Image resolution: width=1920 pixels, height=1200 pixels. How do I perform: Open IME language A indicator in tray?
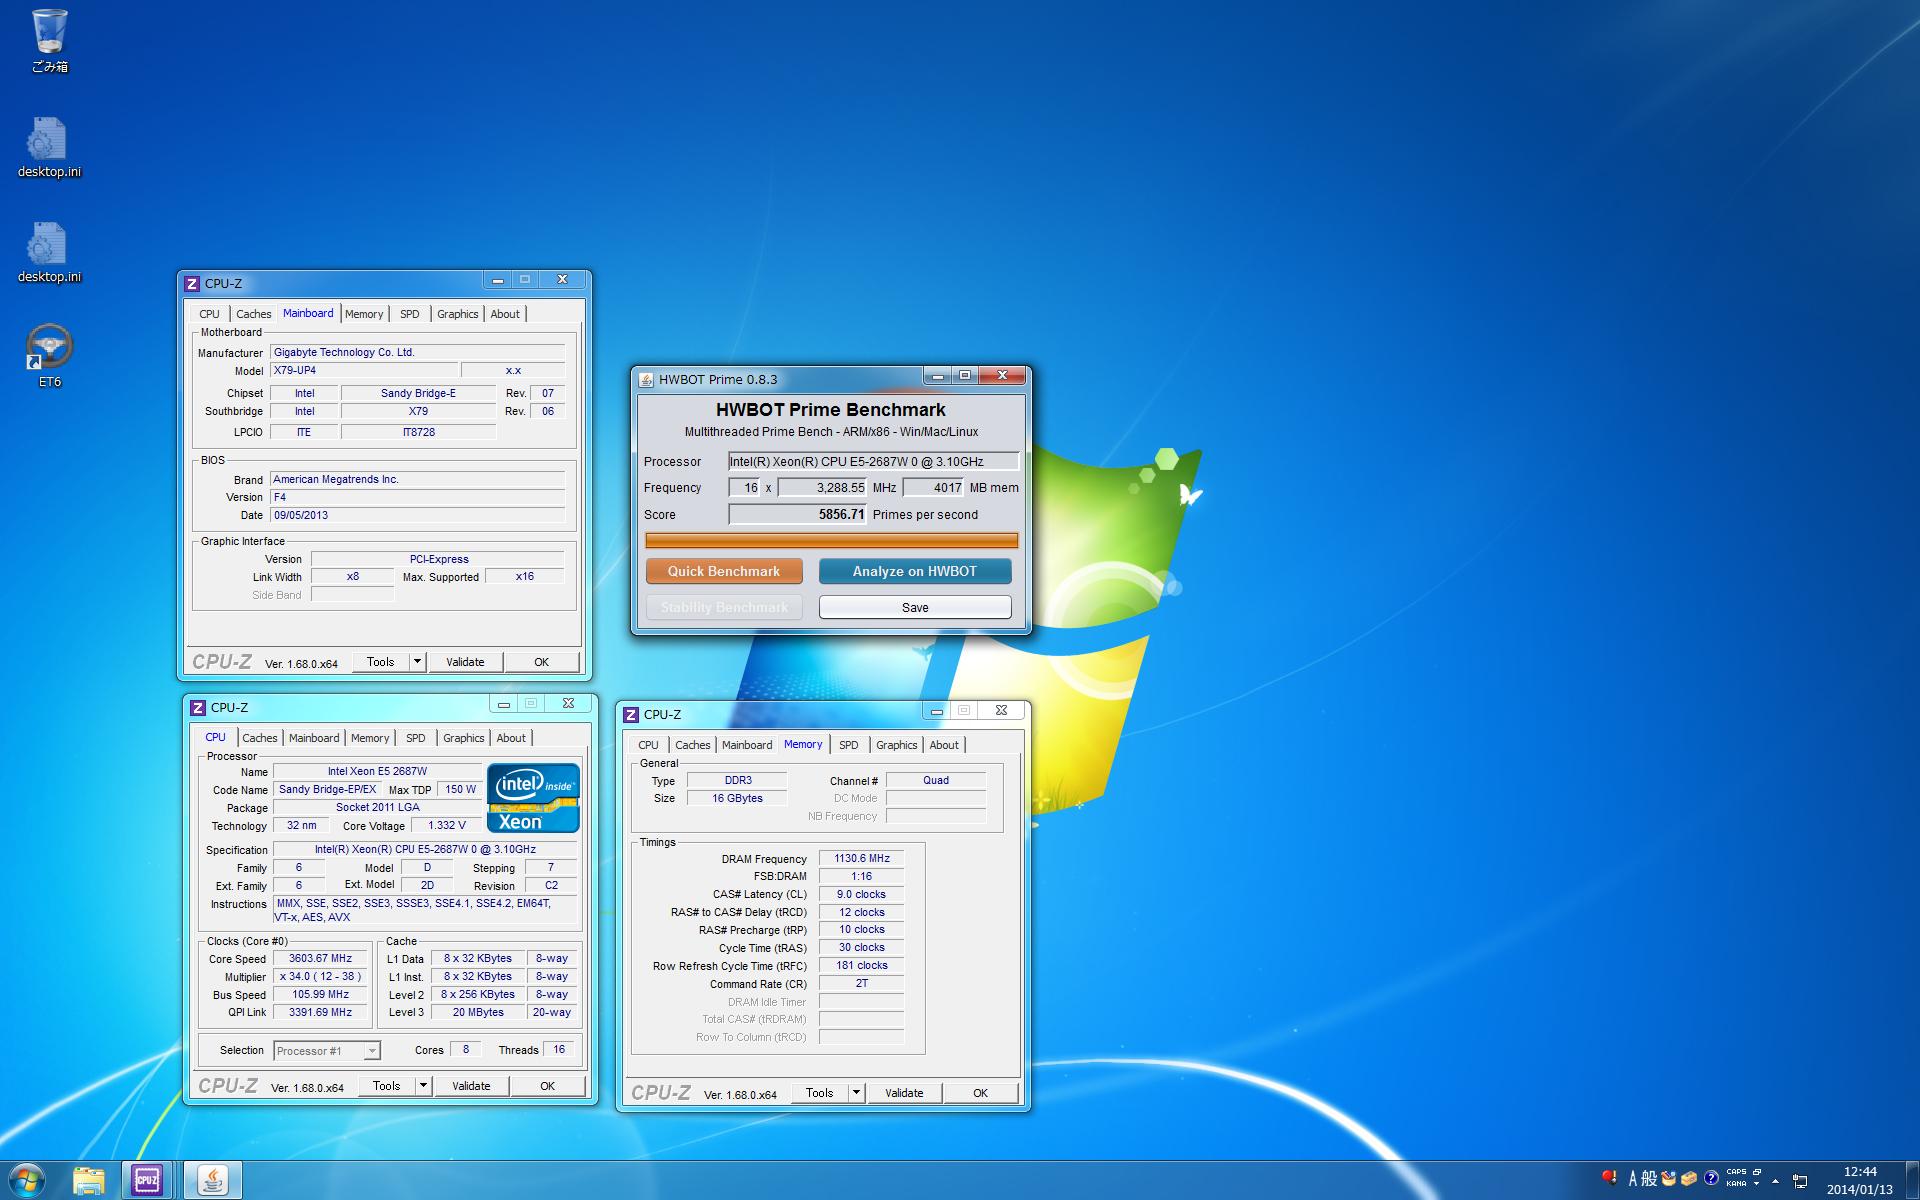click(x=1632, y=1179)
